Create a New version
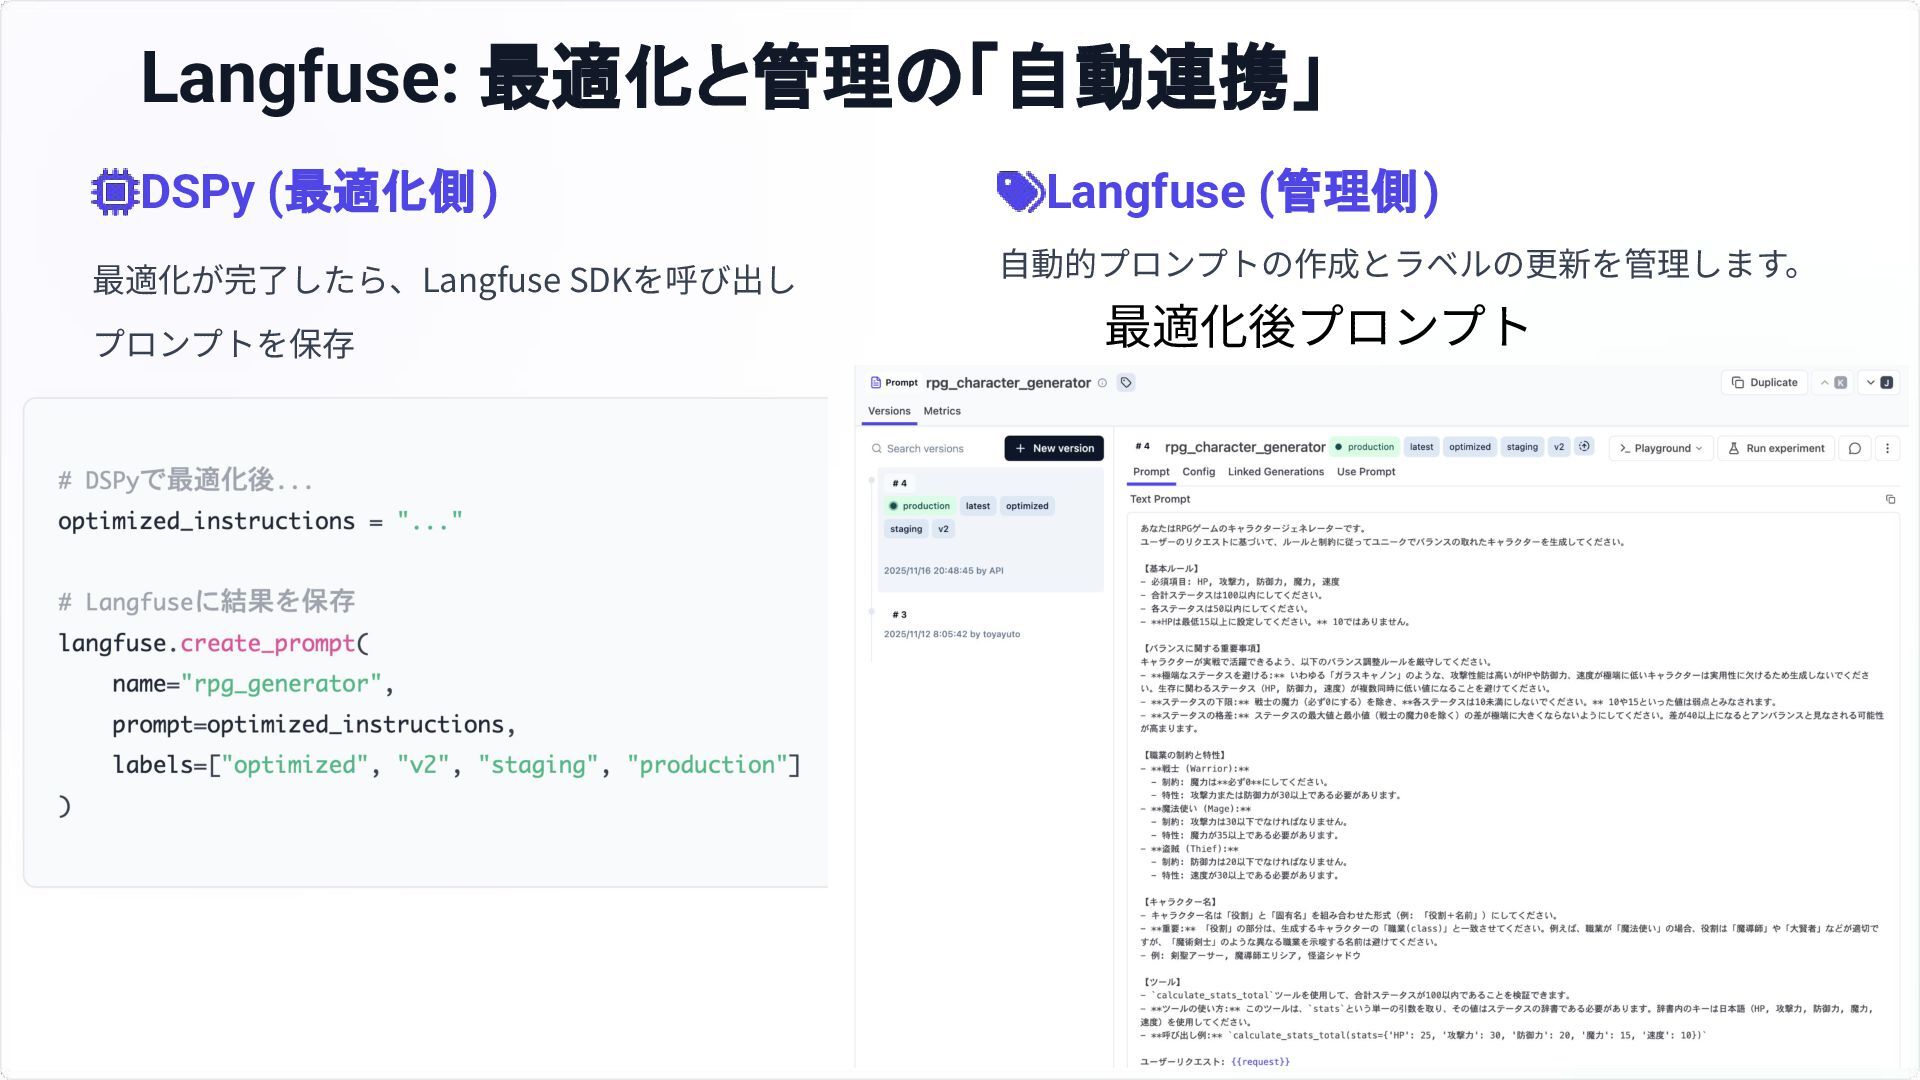Screen dimensions: 1920x1080 1054,449
